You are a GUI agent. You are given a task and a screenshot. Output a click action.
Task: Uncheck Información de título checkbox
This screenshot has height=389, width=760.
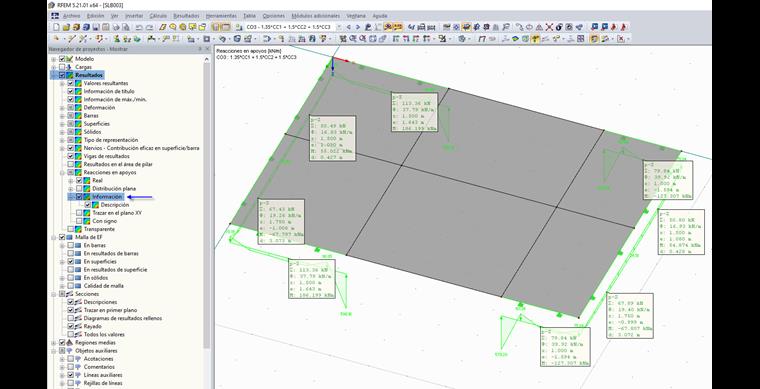71,91
